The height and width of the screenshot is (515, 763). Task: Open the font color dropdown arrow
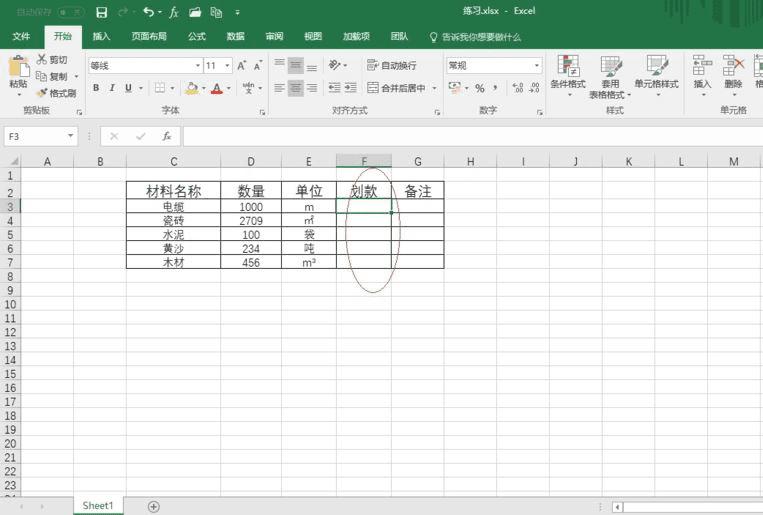(x=229, y=88)
